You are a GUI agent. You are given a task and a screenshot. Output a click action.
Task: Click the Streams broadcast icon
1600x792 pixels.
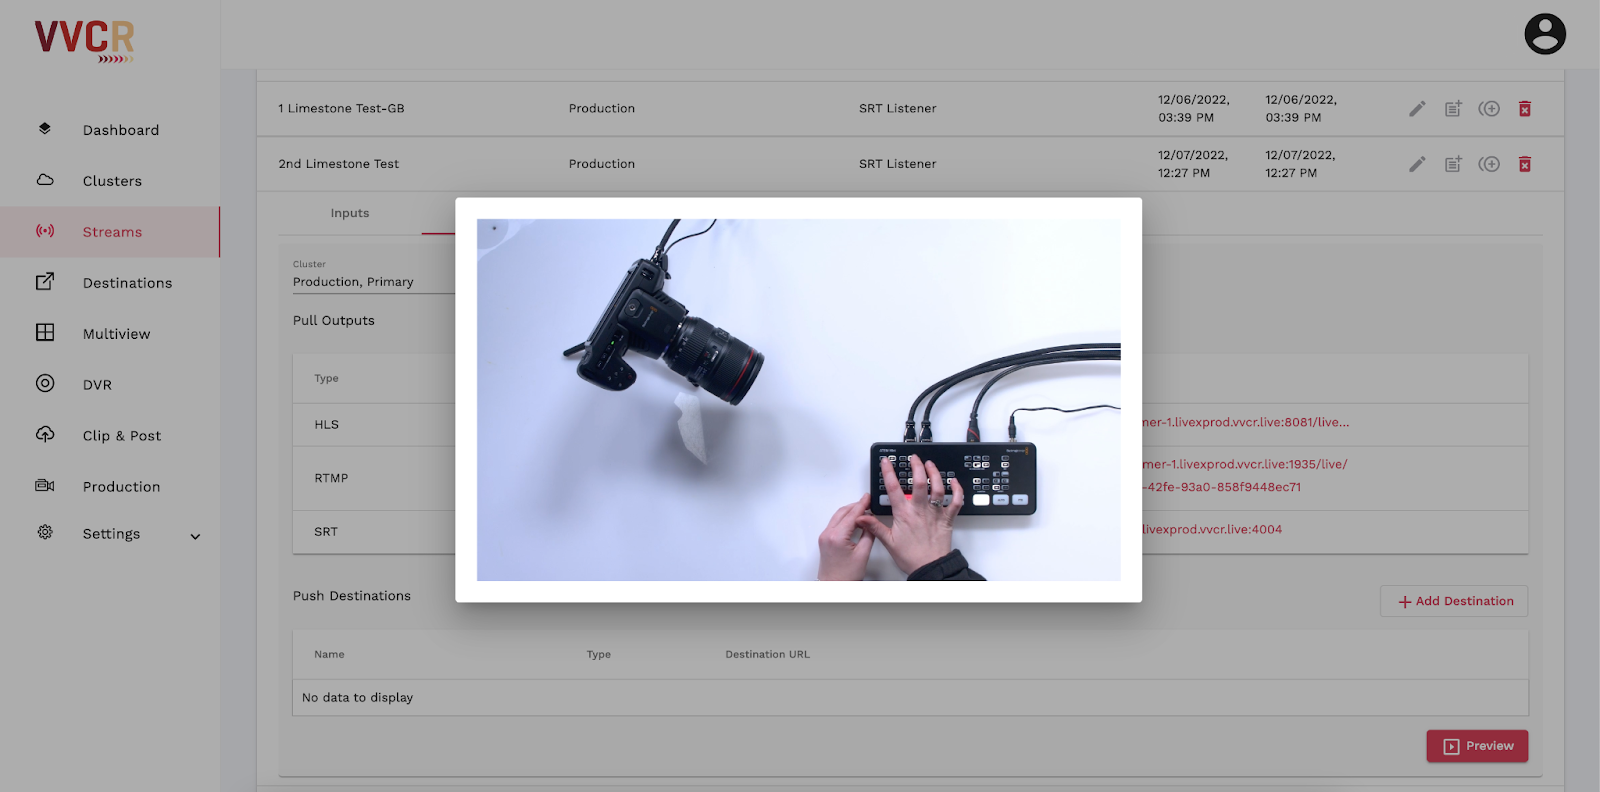click(45, 231)
